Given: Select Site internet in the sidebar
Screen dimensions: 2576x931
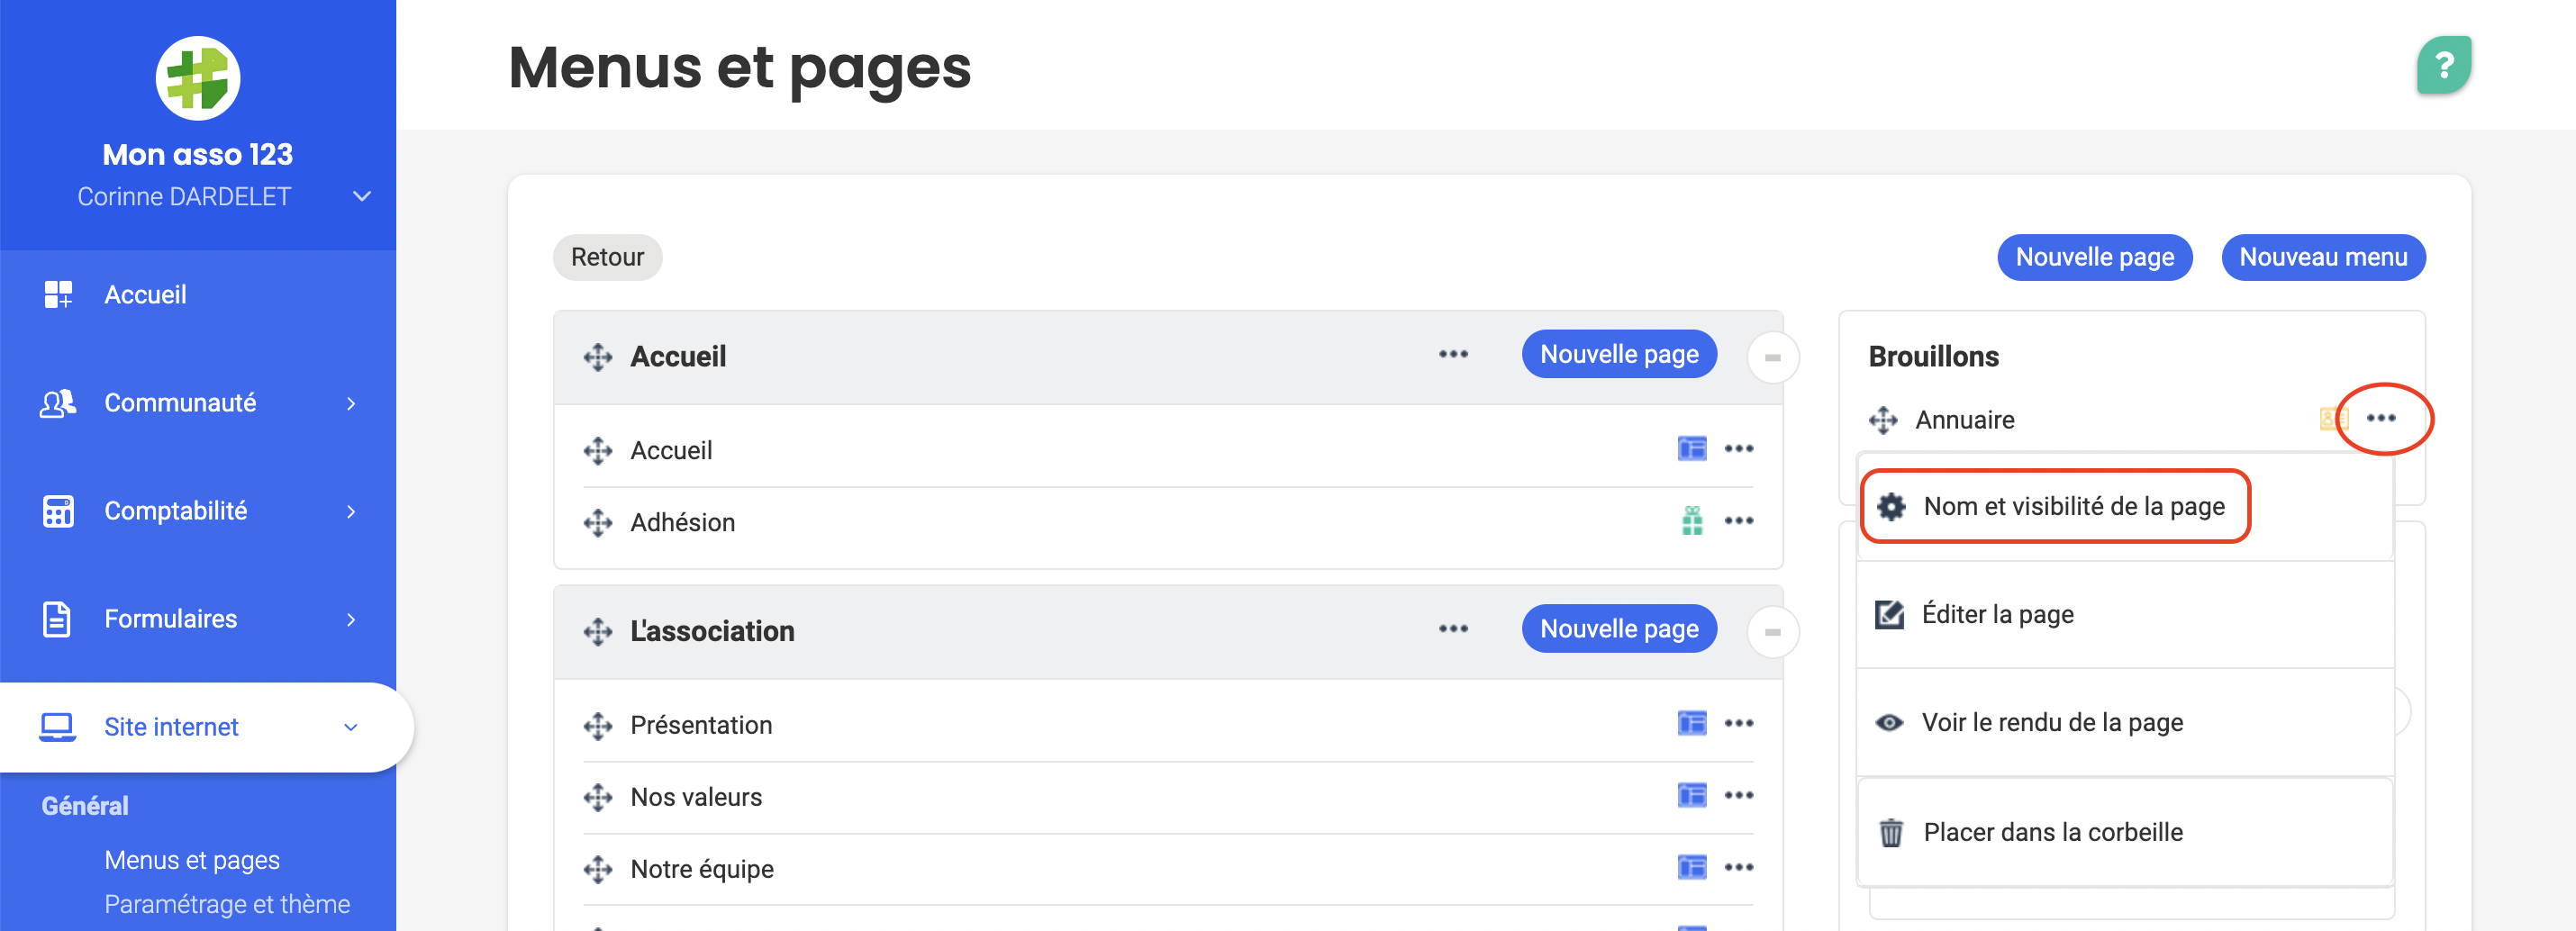Looking at the screenshot, I should [x=205, y=727].
